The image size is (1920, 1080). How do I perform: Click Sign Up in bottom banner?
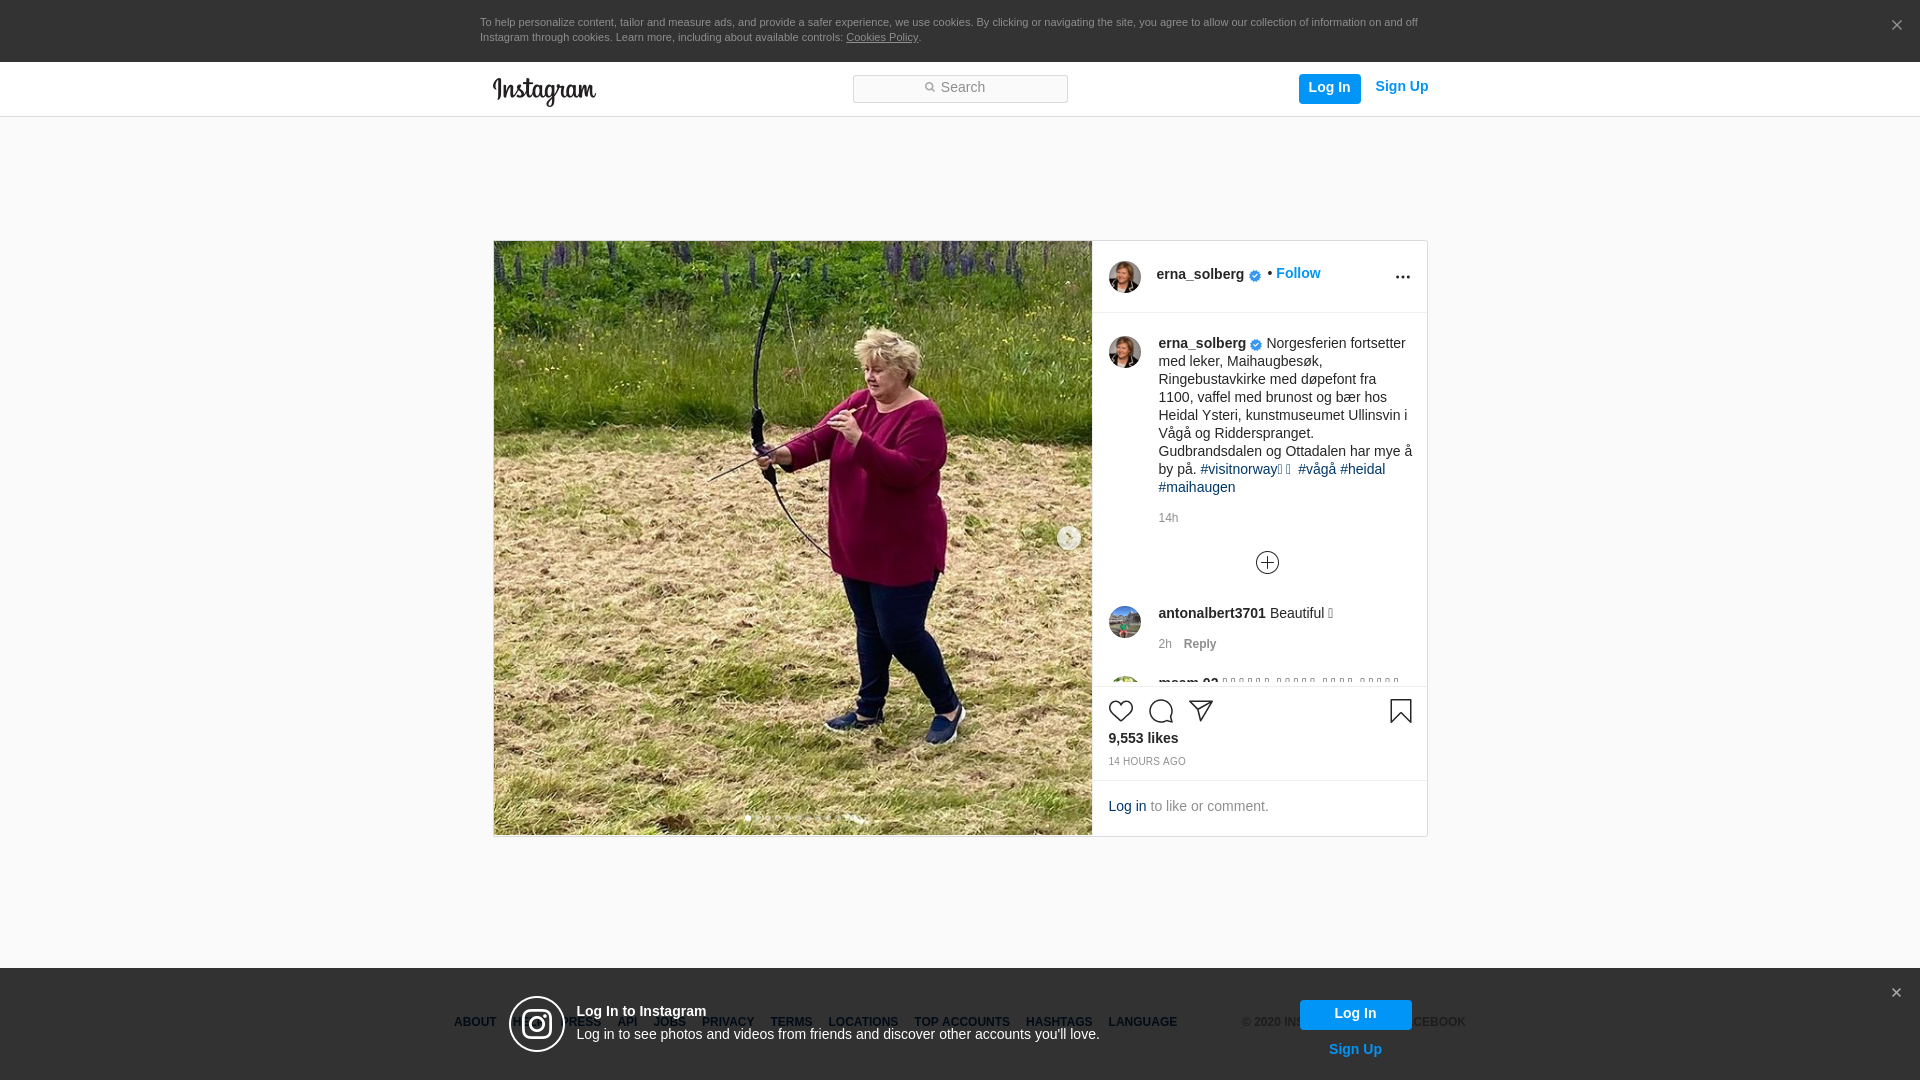click(x=1355, y=1049)
